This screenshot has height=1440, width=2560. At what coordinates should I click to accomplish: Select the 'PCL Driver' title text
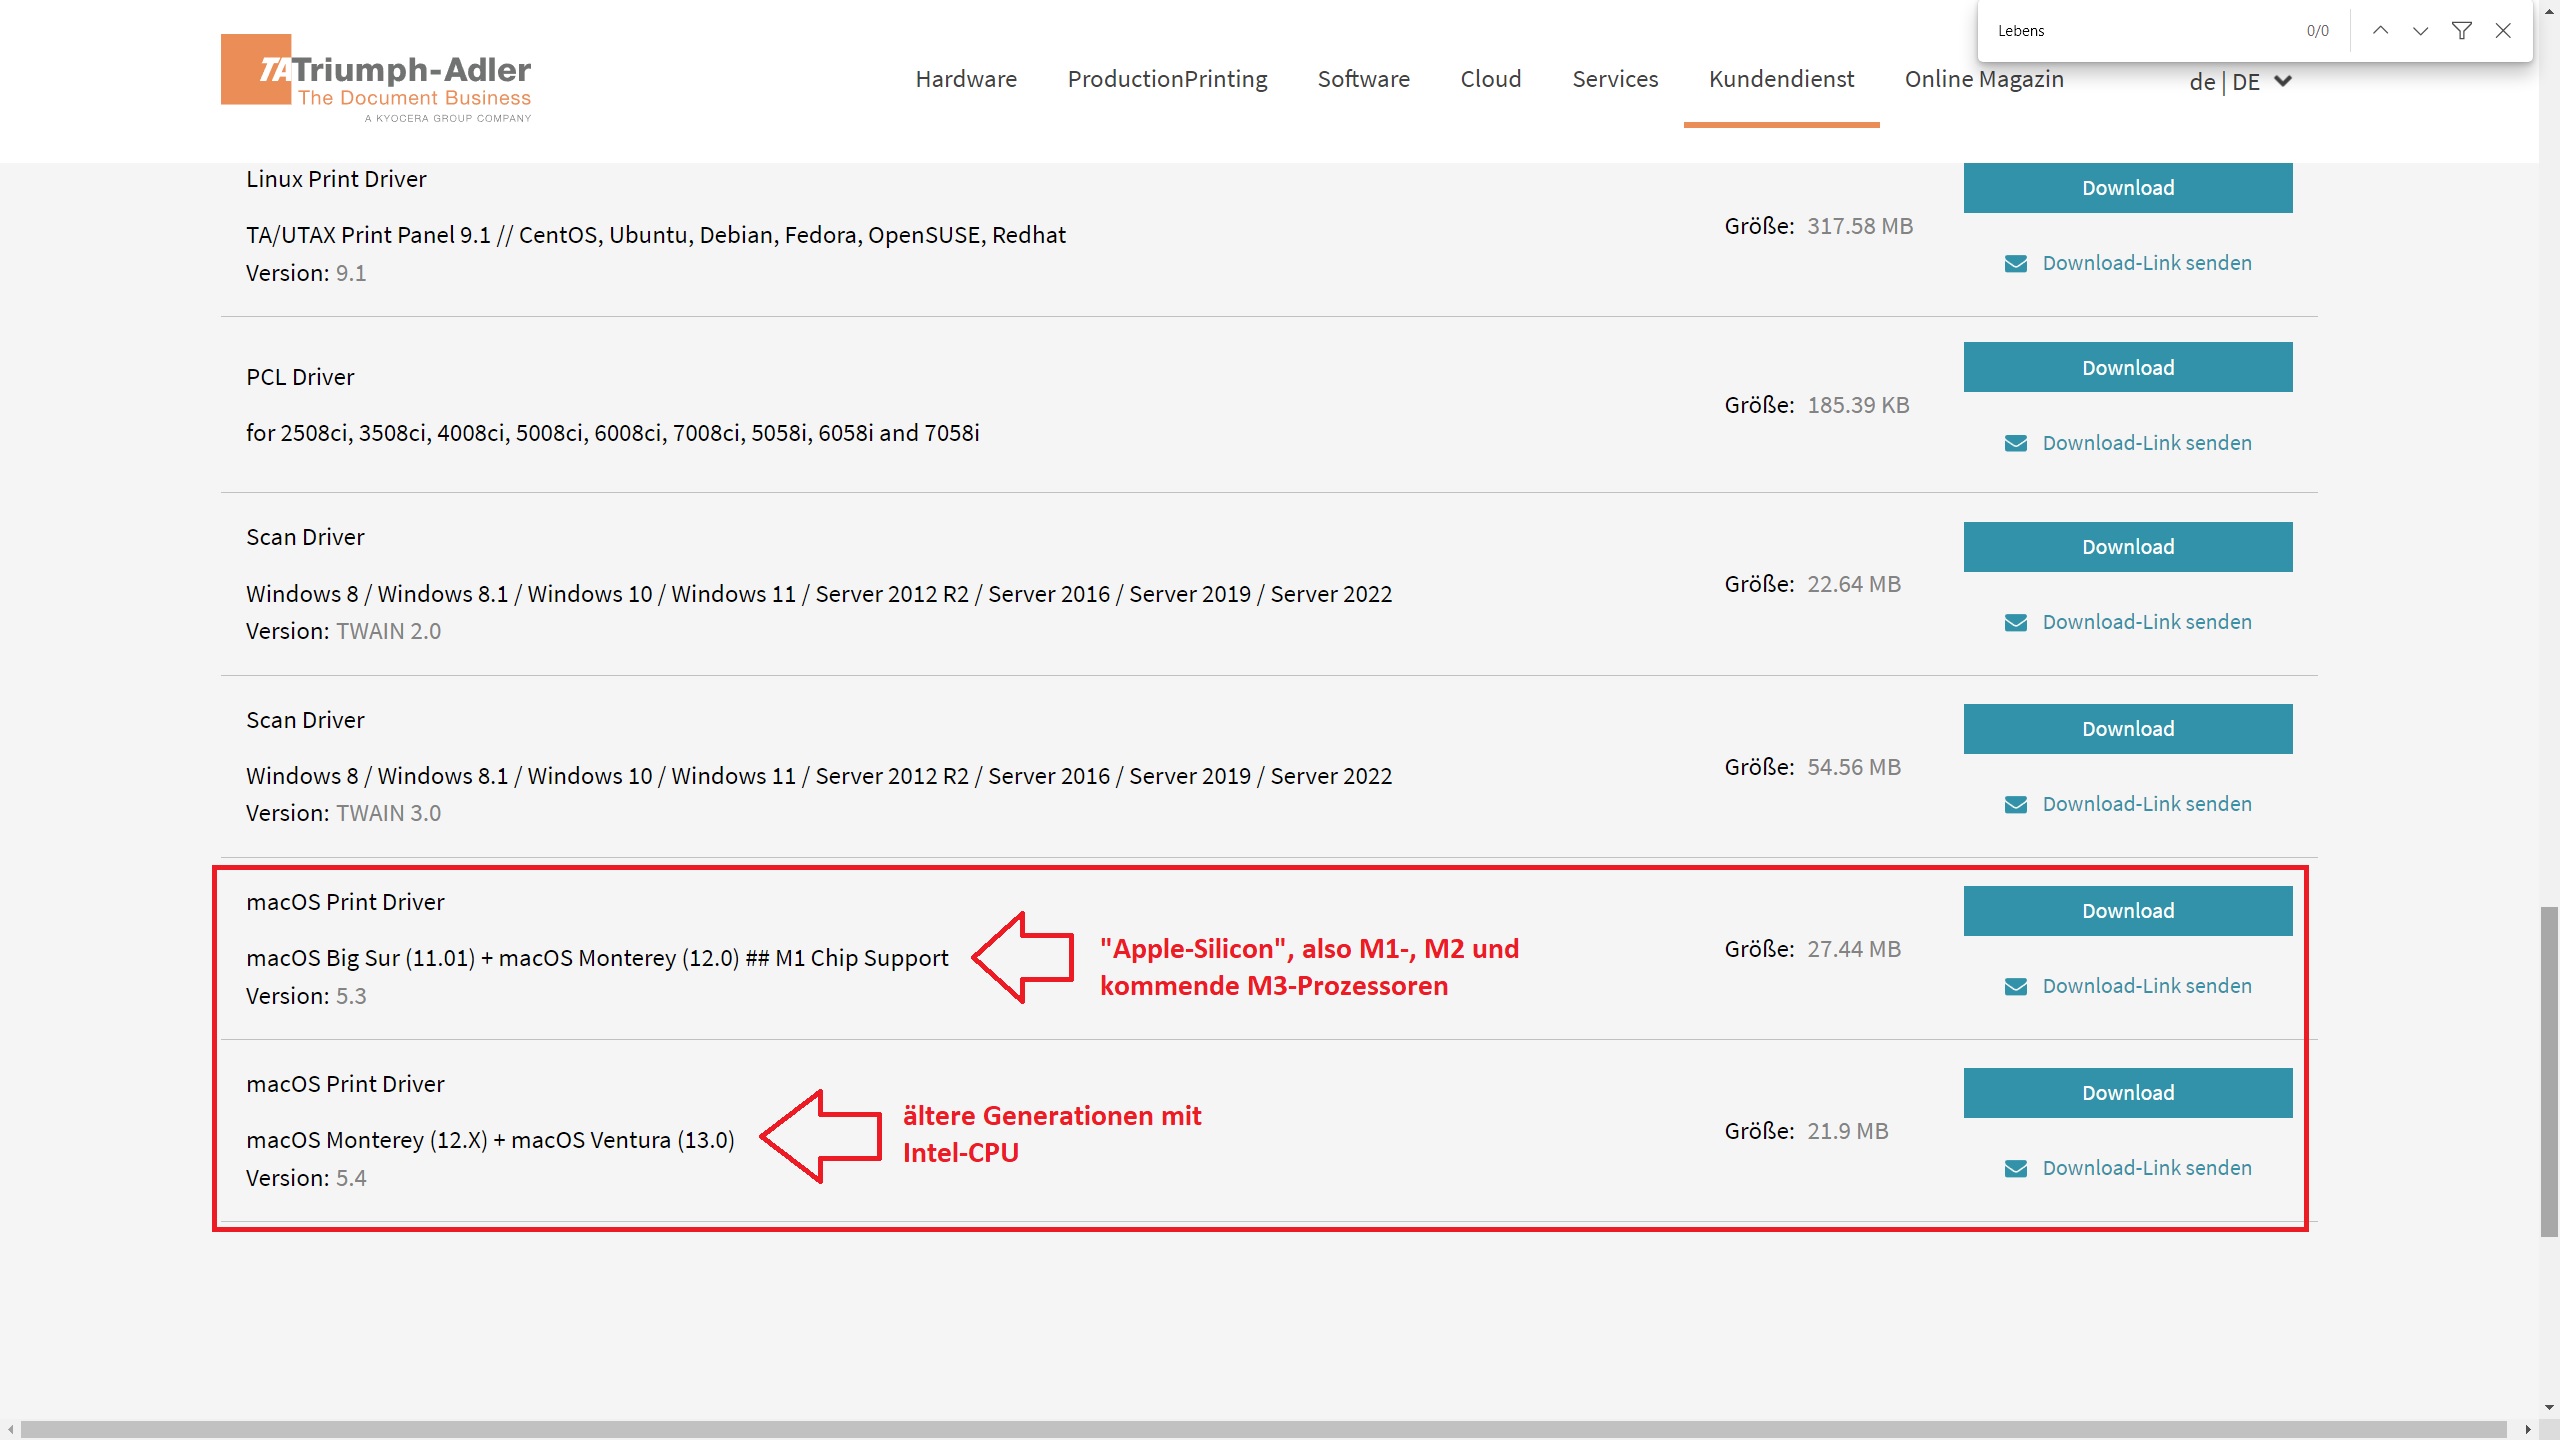tap(300, 377)
